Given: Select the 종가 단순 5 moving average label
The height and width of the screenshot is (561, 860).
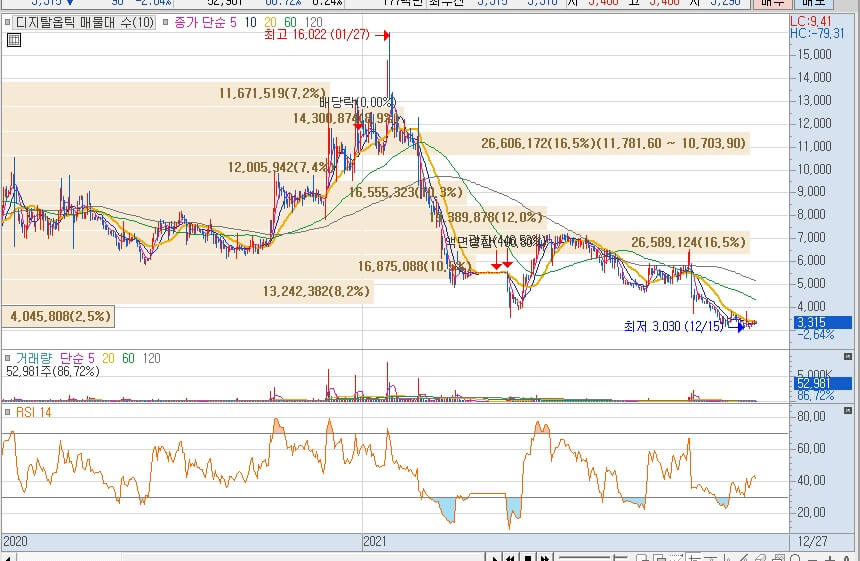Looking at the screenshot, I should click(205, 22).
